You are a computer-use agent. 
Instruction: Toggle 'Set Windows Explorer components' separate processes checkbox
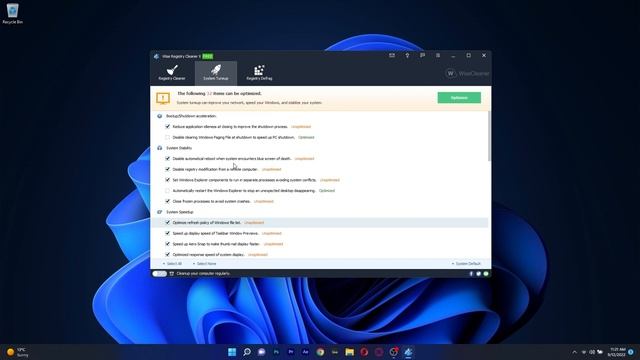[167, 180]
